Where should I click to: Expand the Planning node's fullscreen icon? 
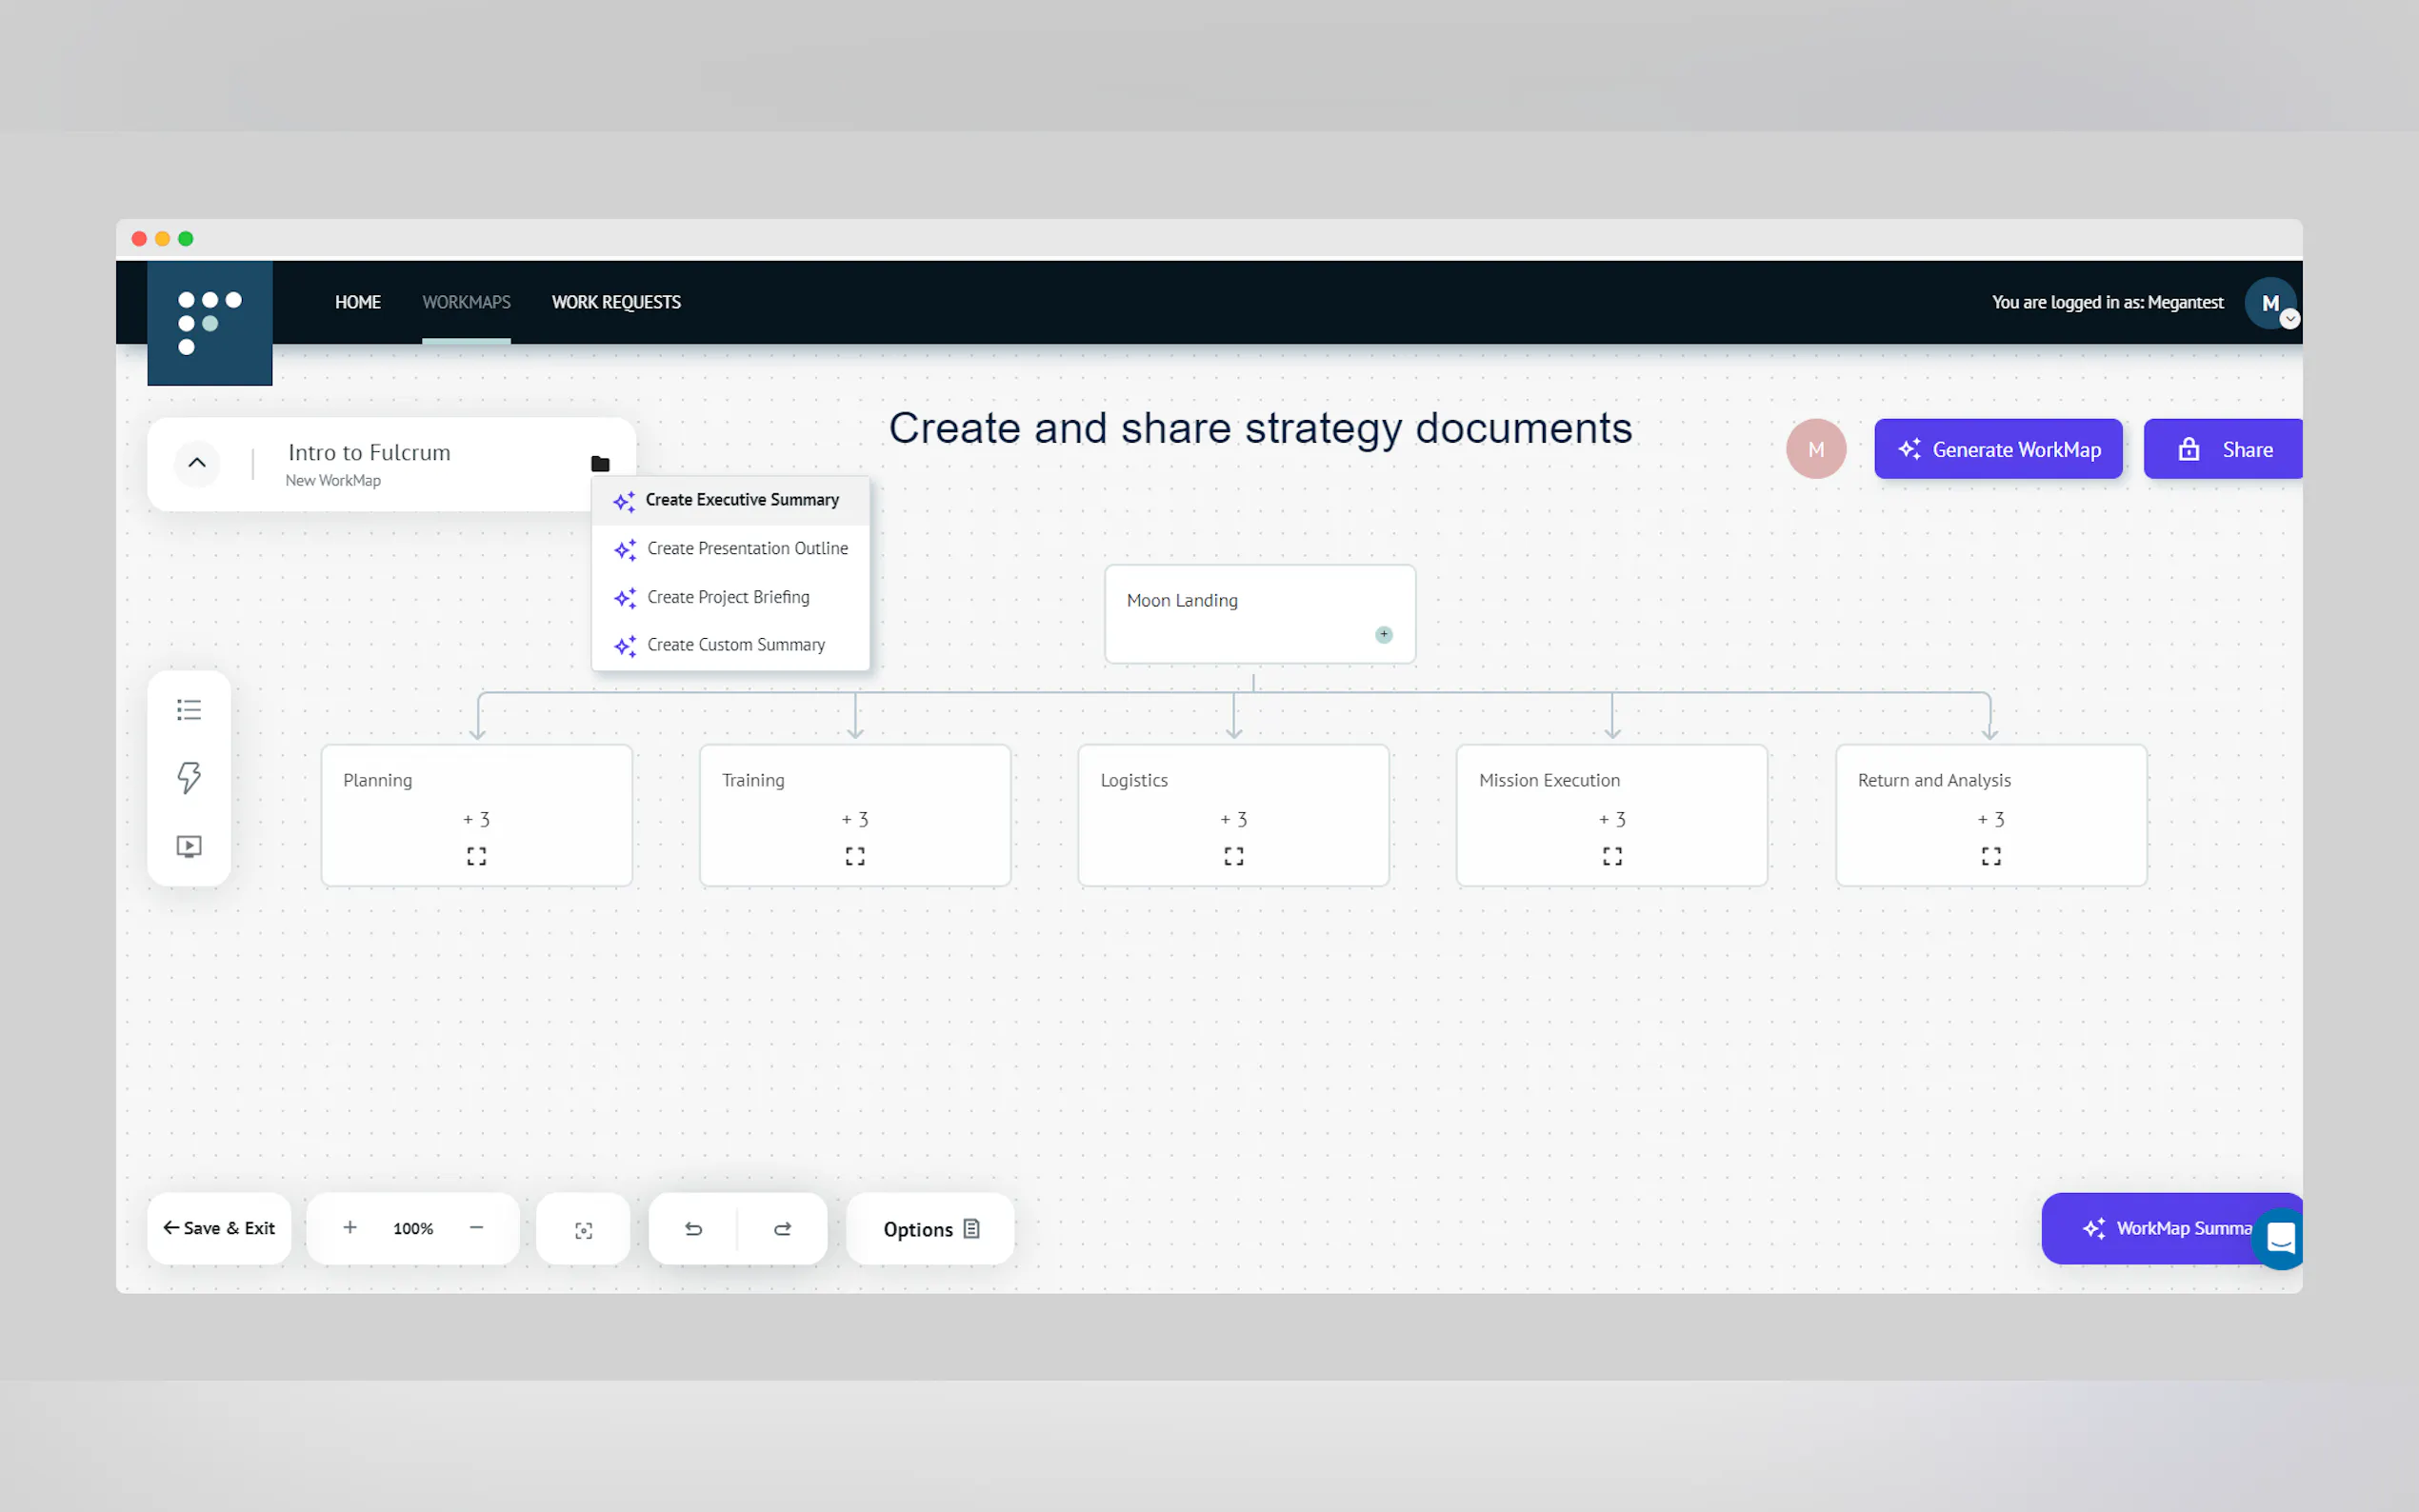click(x=476, y=856)
